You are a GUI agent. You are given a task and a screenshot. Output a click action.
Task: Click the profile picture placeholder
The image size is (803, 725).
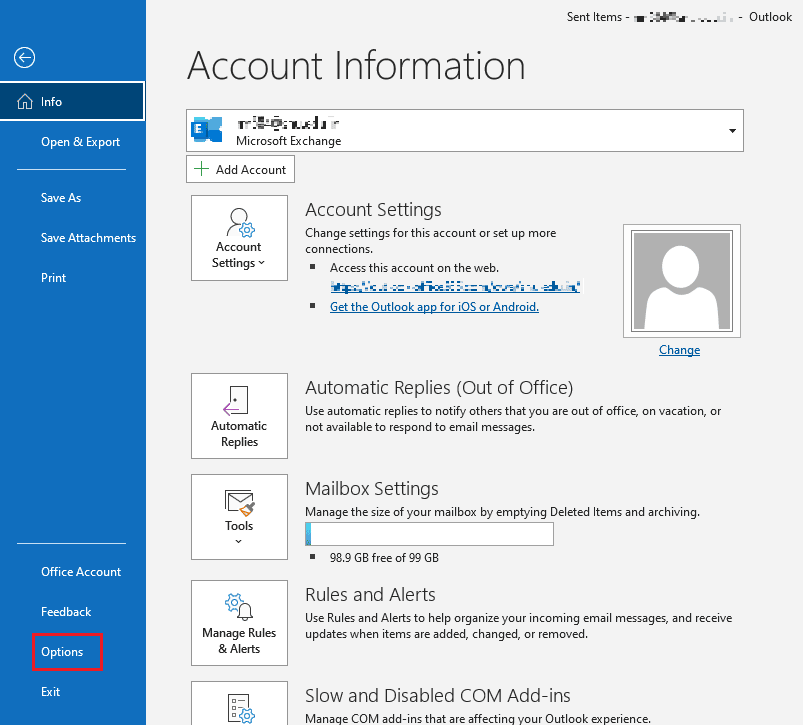click(x=681, y=280)
